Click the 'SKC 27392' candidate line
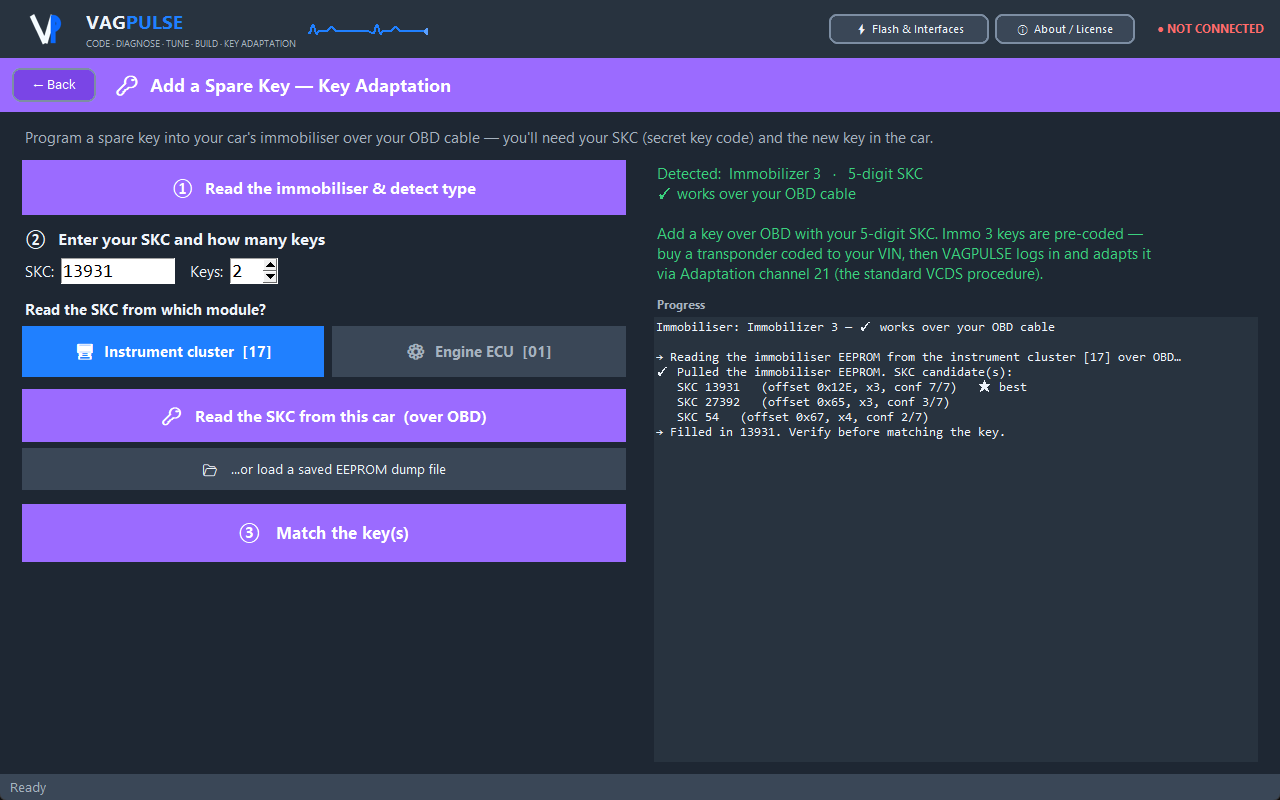The width and height of the screenshot is (1280, 800). click(x=813, y=402)
